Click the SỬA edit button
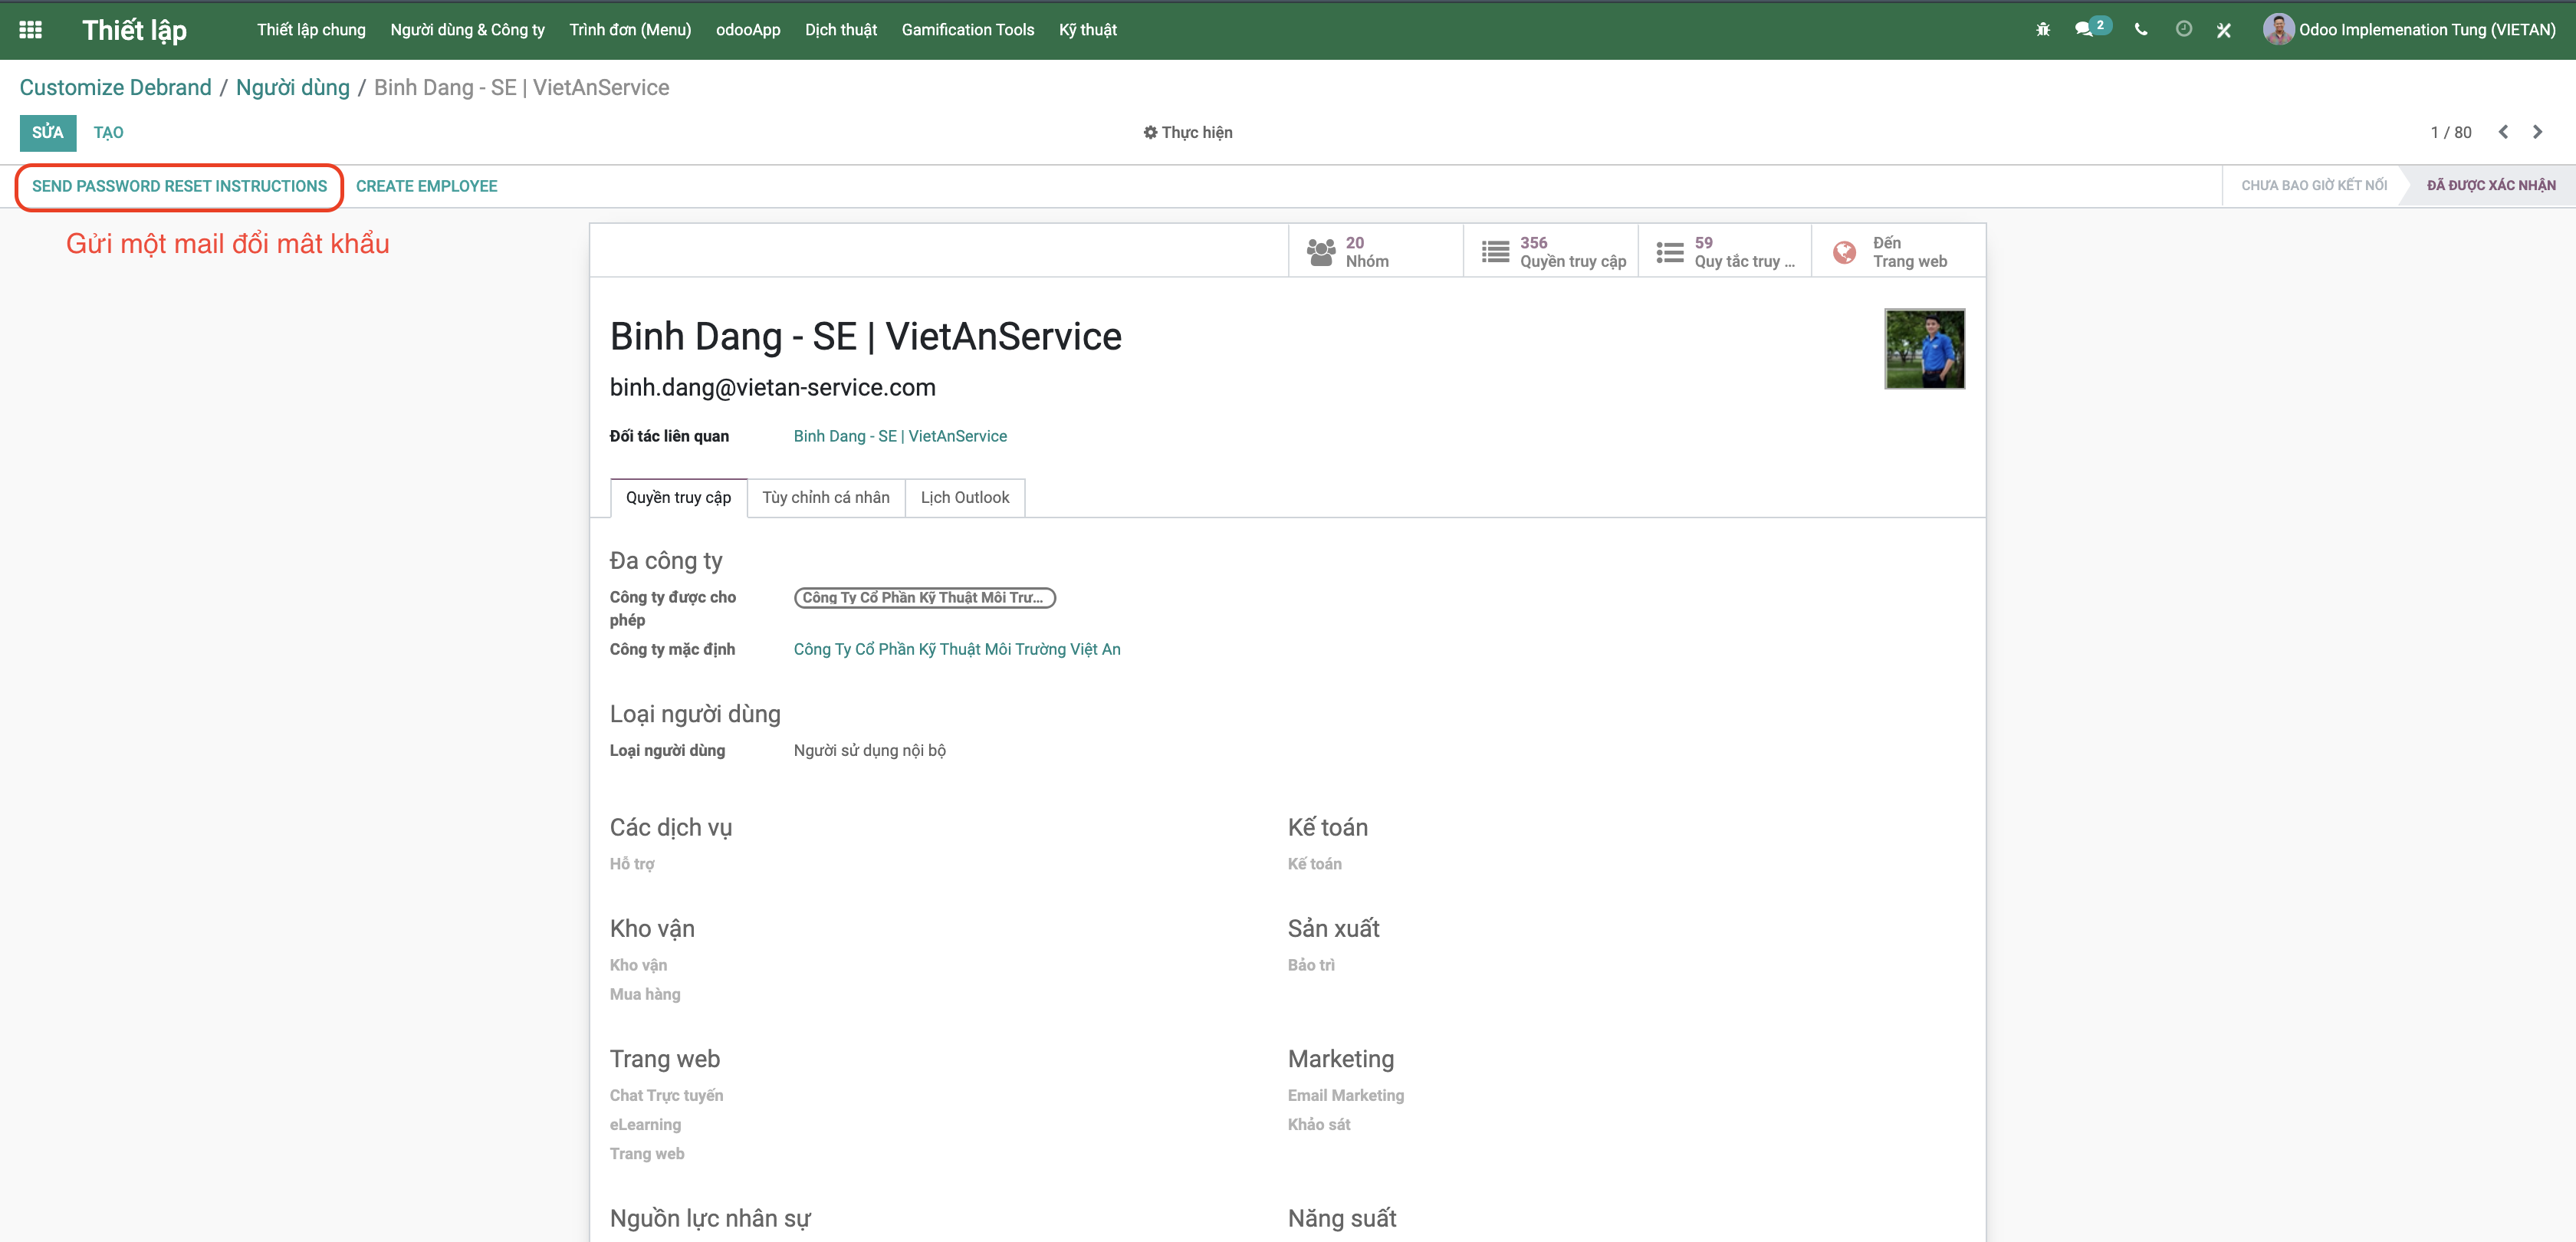Image resolution: width=2576 pixels, height=1242 pixels. pyautogui.click(x=47, y=133)
